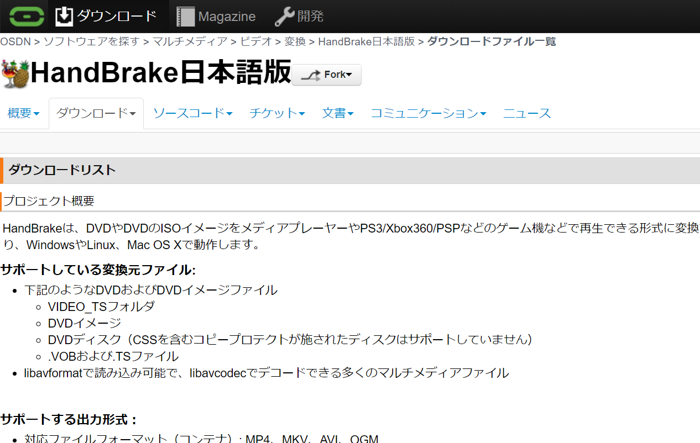Click the 下記のようなDVD list item
This screenshot has width=700, height=443.
pos(151,290)
